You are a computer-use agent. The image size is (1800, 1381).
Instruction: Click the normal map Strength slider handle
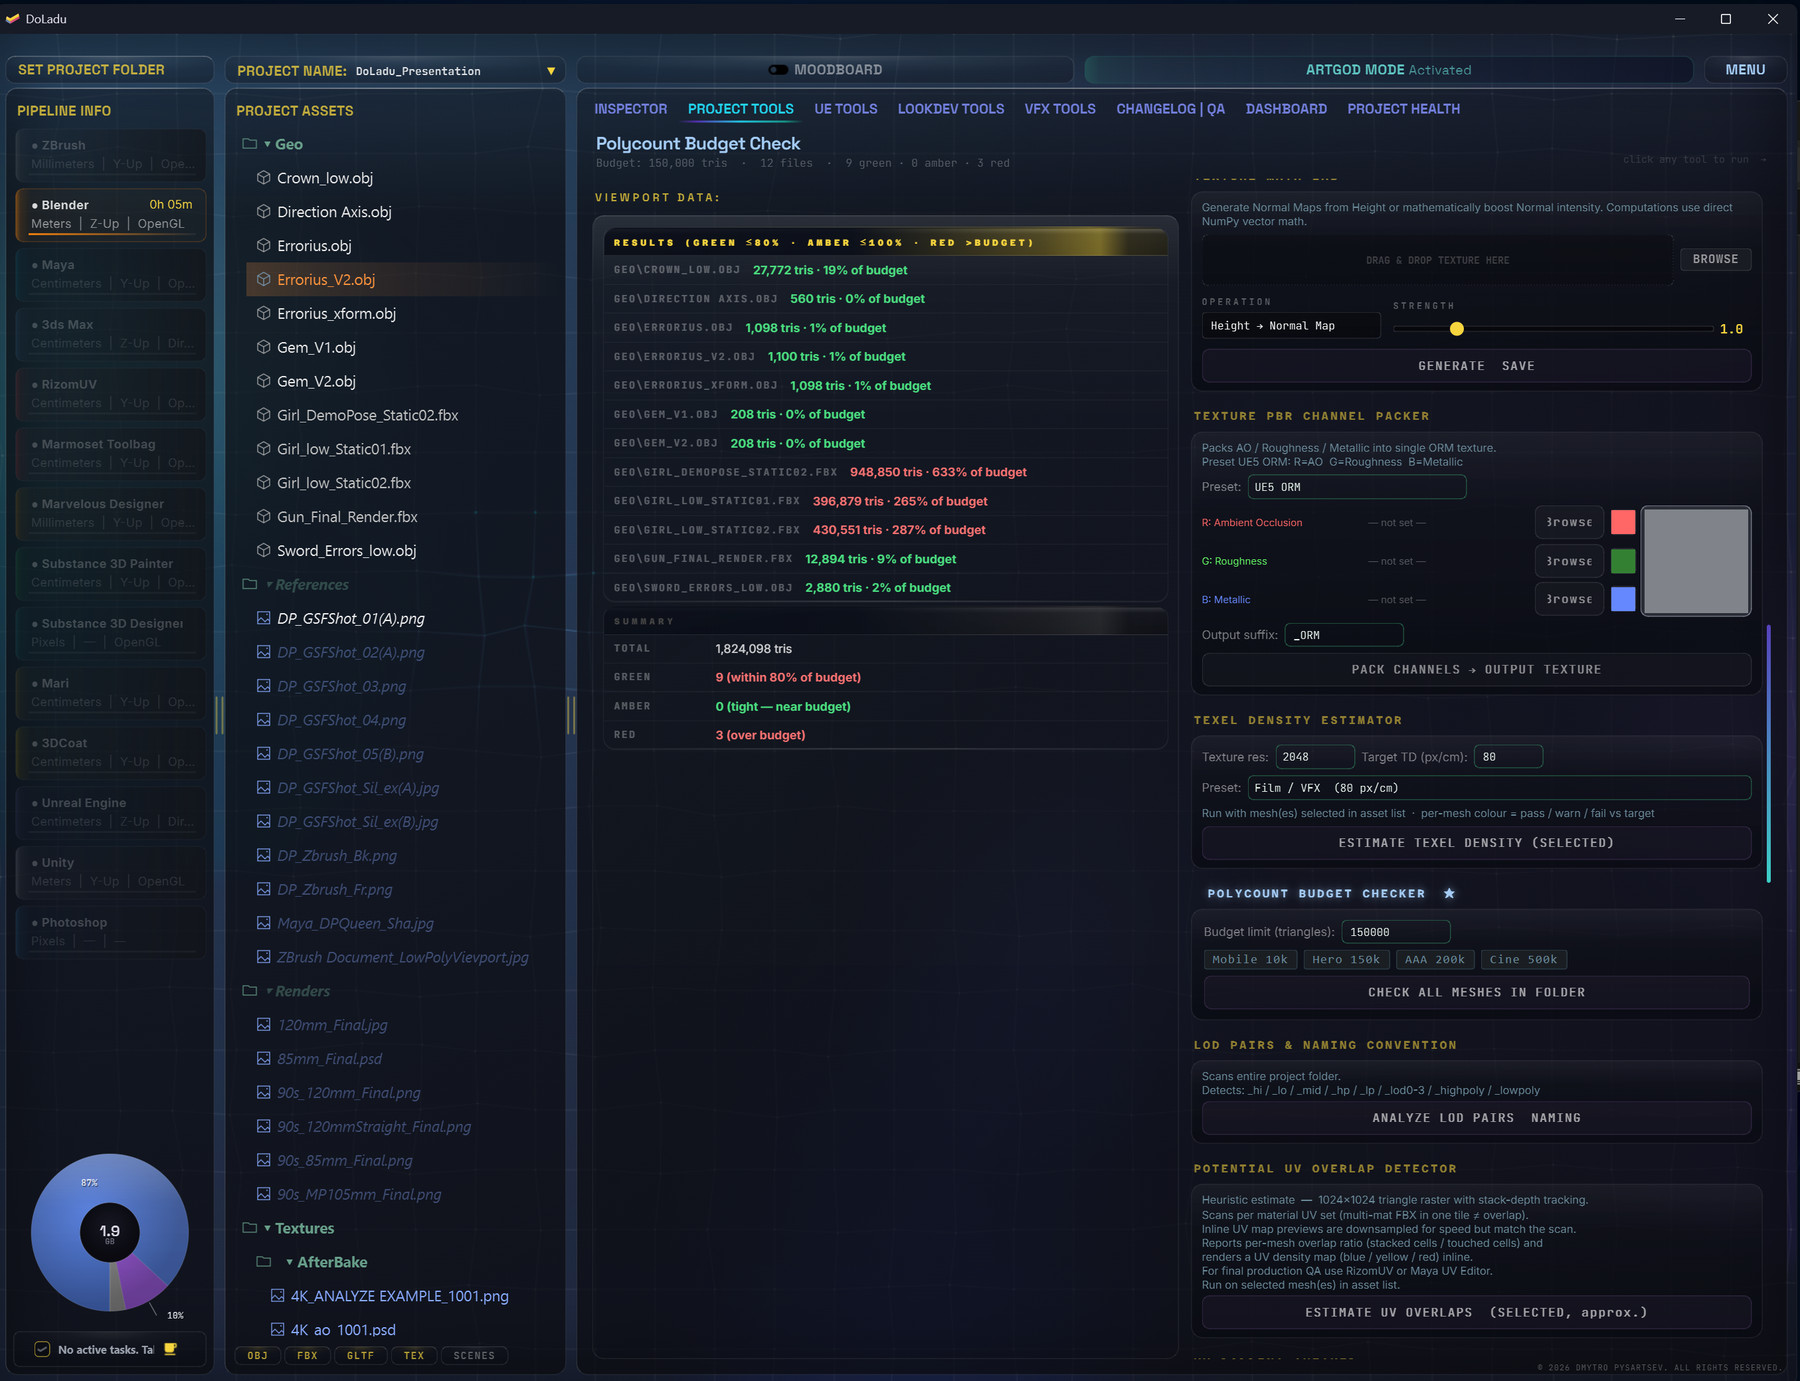pyautogui.click(x=1456, y=329)
